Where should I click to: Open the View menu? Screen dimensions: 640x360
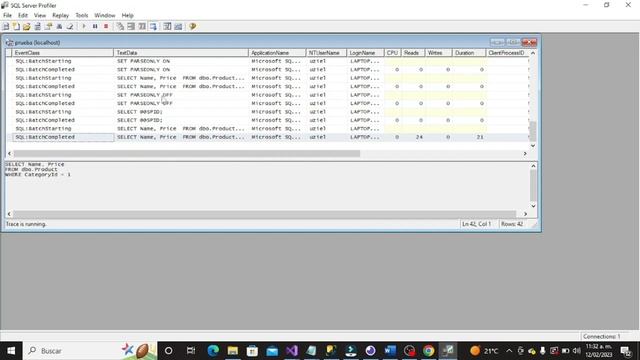coord(40,16)
